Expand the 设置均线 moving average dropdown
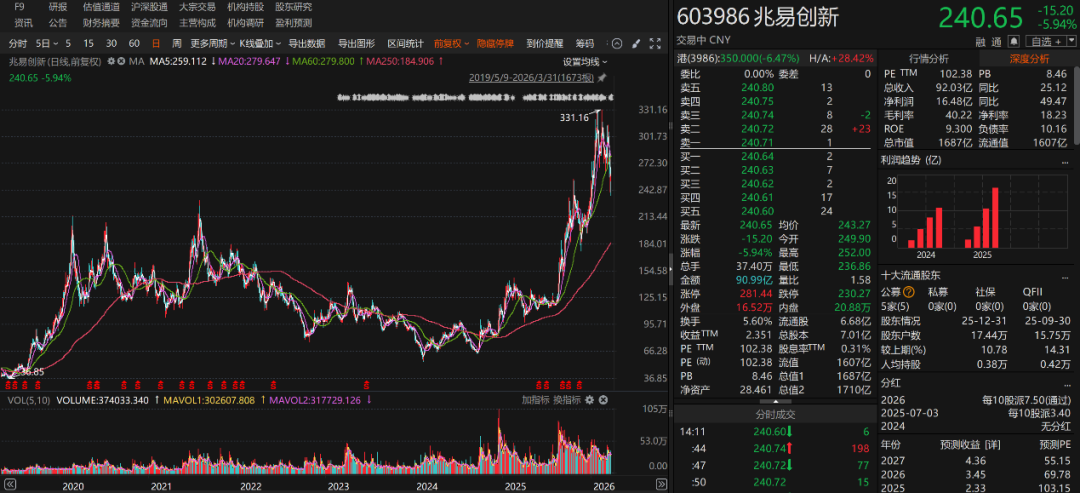Image resolution: width=1080 pixels, height=493 pixels. tap(584, 62)
